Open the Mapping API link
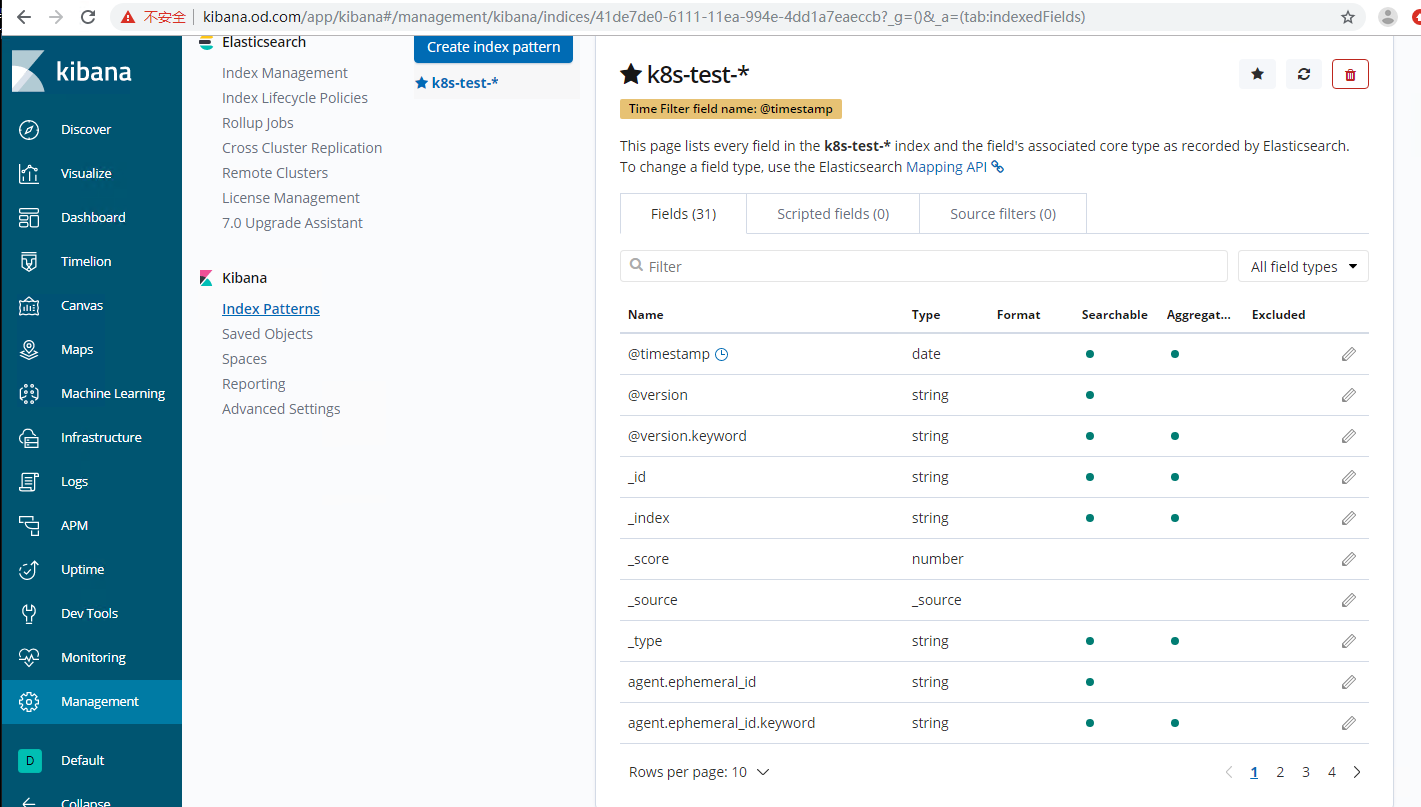 click(946, 167)
